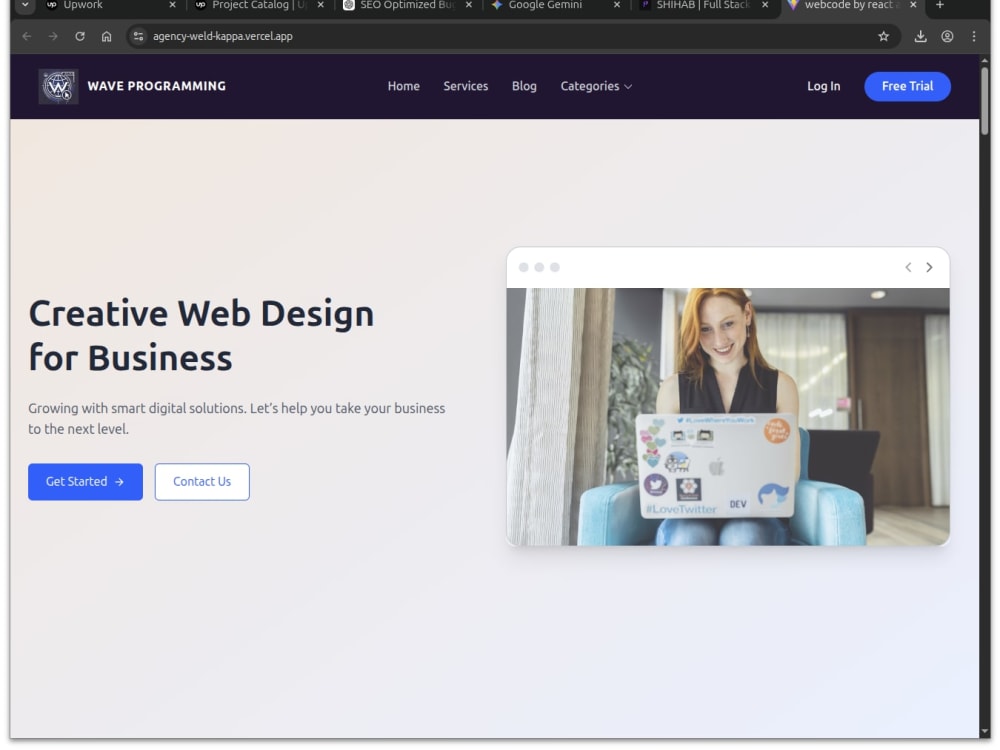Click the Creative Web Design heading

point(202,335)
